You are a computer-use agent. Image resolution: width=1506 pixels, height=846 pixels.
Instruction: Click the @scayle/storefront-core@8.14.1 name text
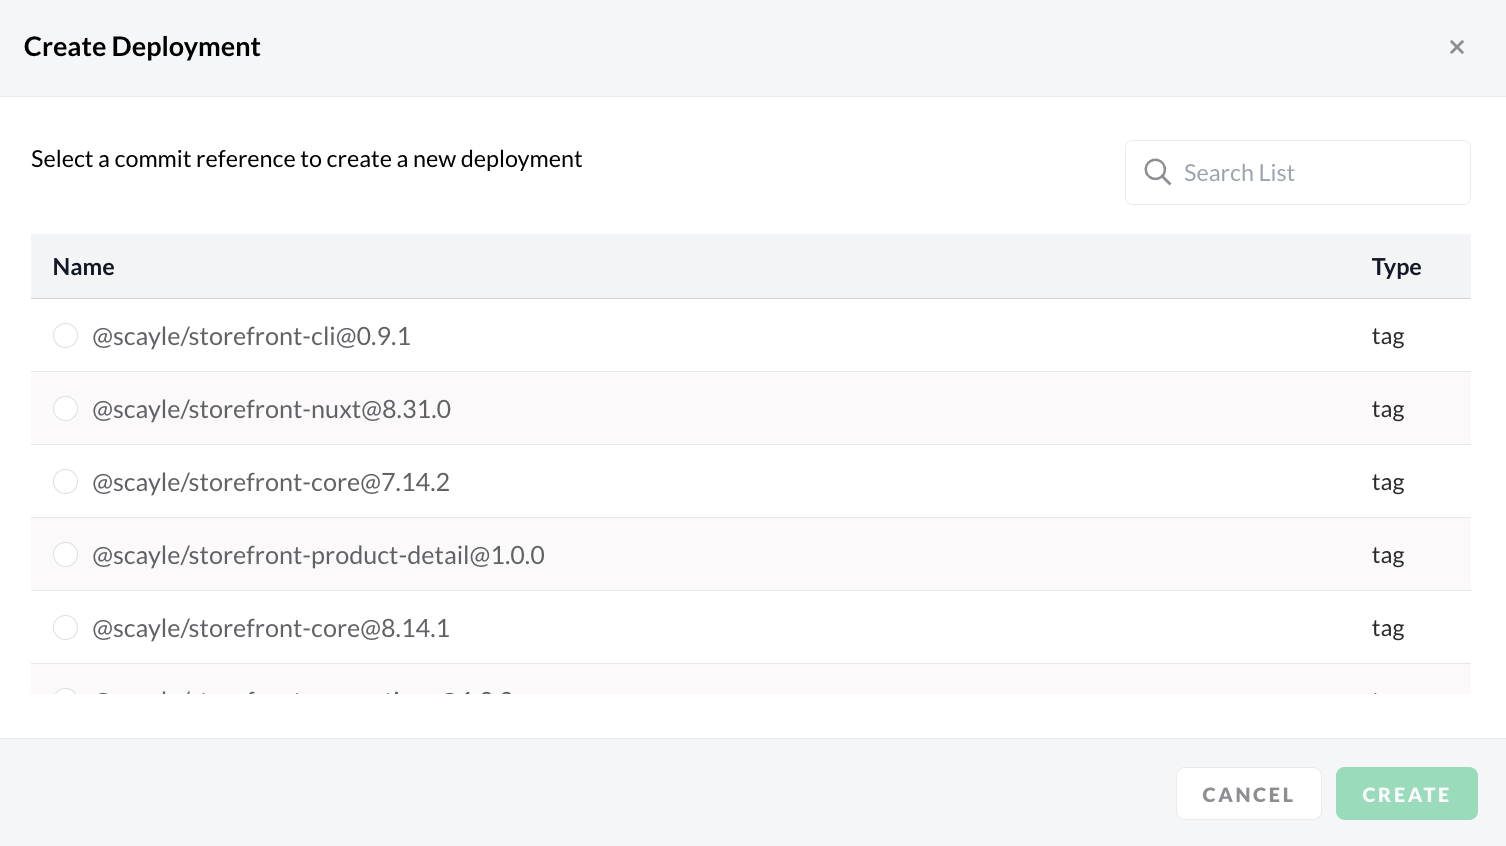point(270,628)
